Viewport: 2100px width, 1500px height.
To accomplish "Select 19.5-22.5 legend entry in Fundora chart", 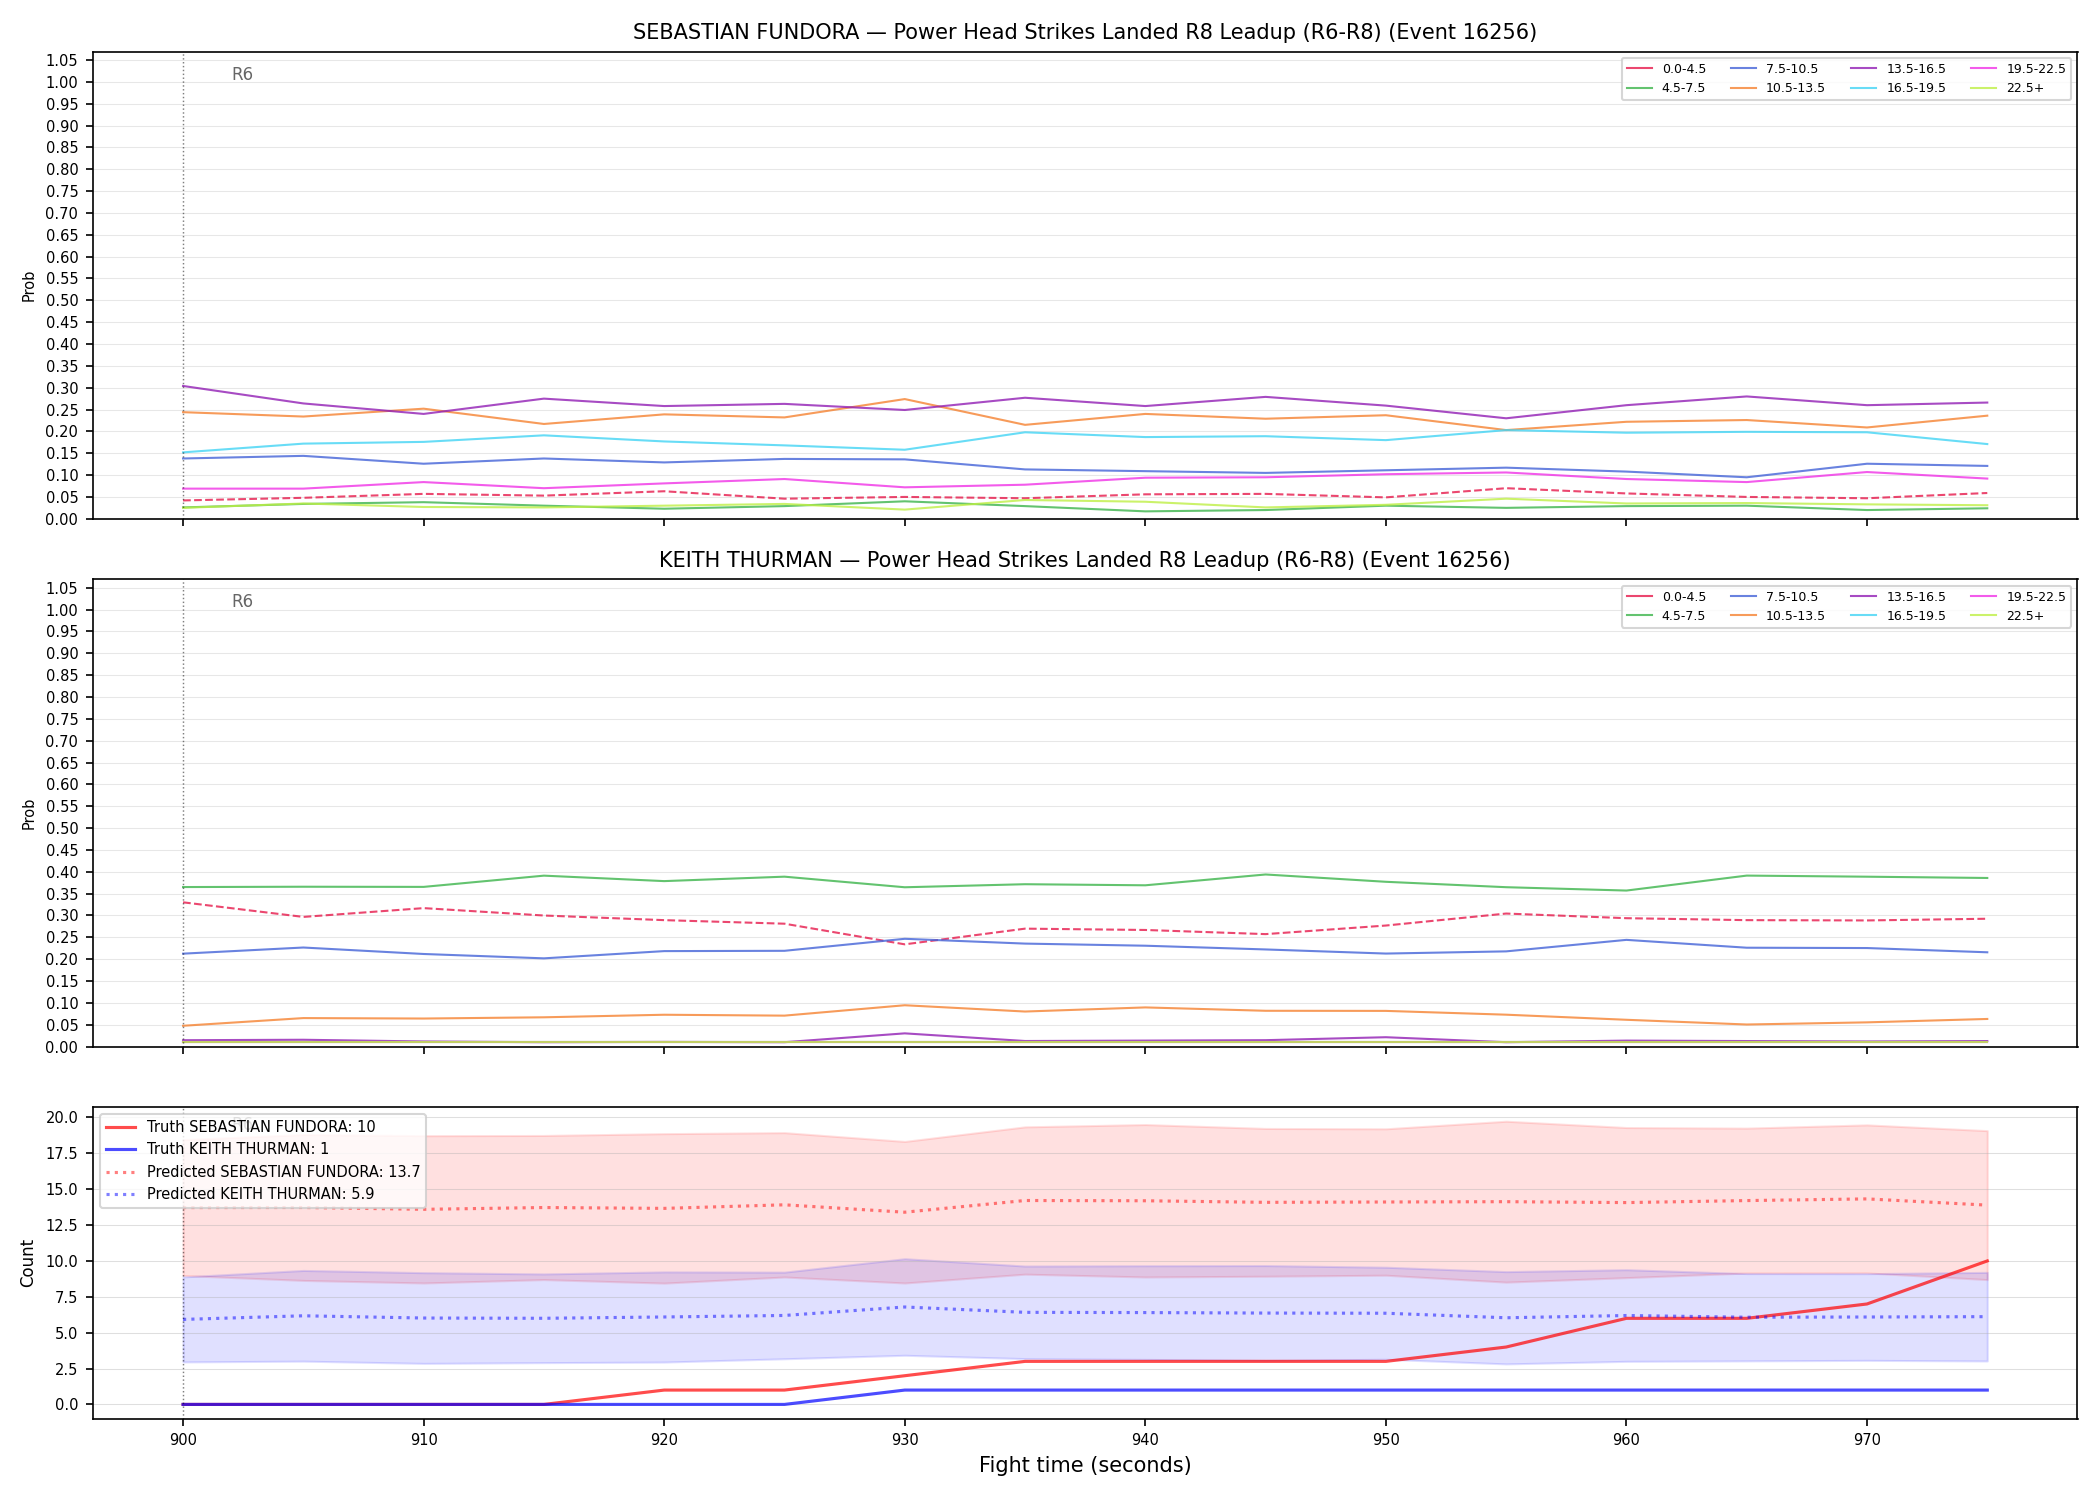I will point(2018,69).
